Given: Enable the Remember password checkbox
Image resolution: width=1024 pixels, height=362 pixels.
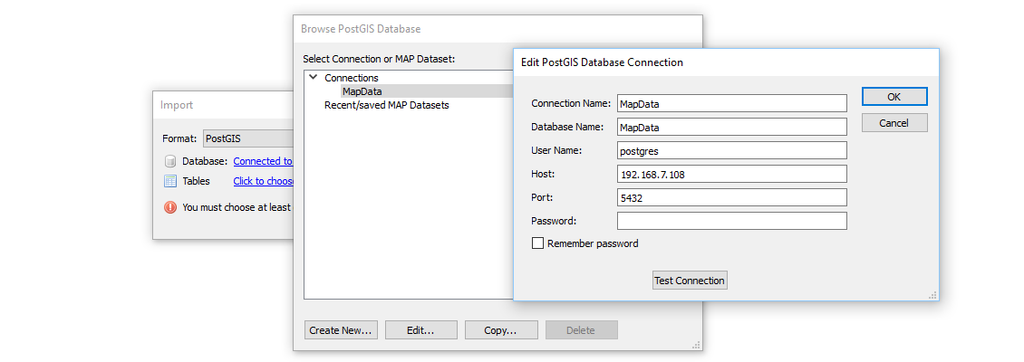Looking at the screenshot, I should pyautogui.click(x=537, y=243).
